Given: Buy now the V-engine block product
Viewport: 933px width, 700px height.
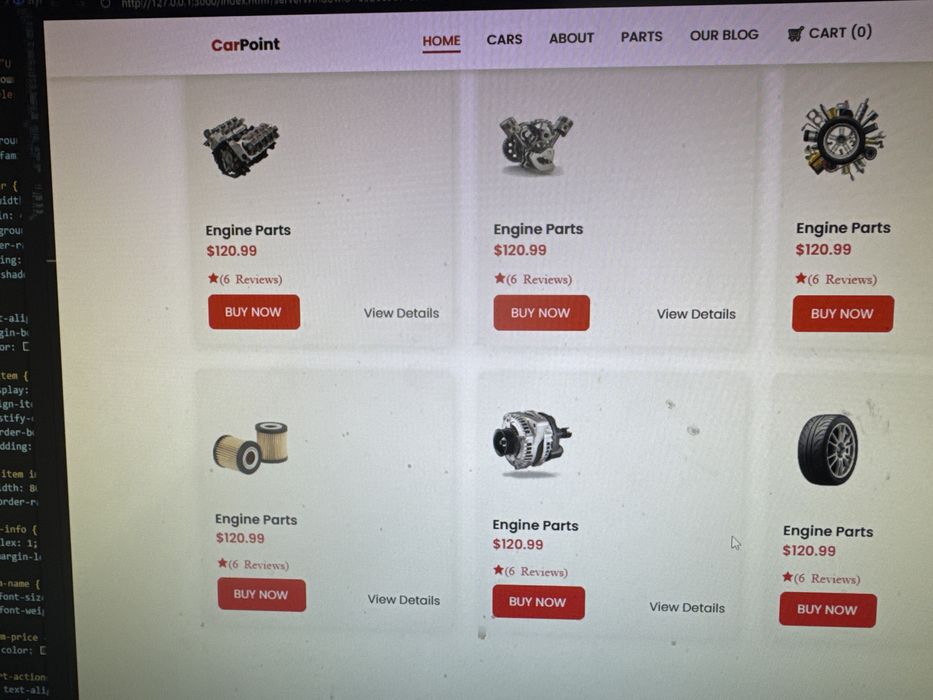Looking at the screenshot, I should 254,312.
